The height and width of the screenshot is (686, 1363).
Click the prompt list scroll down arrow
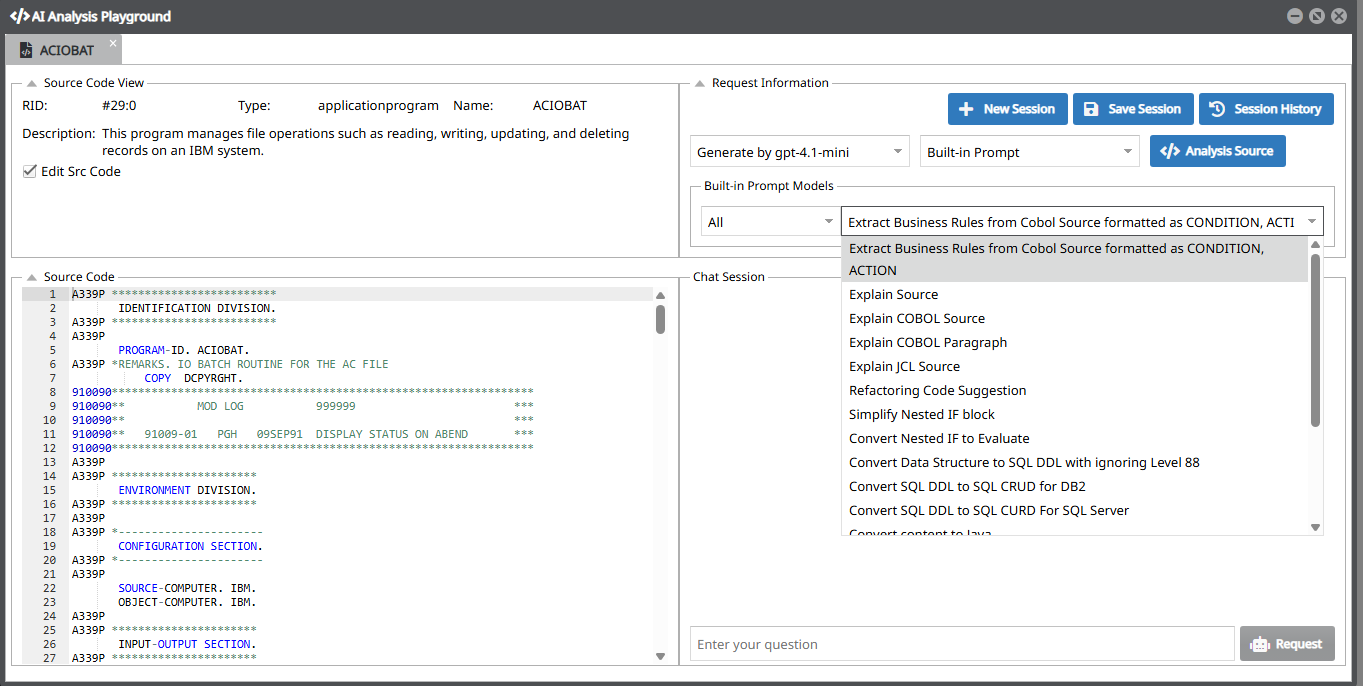1315,527
